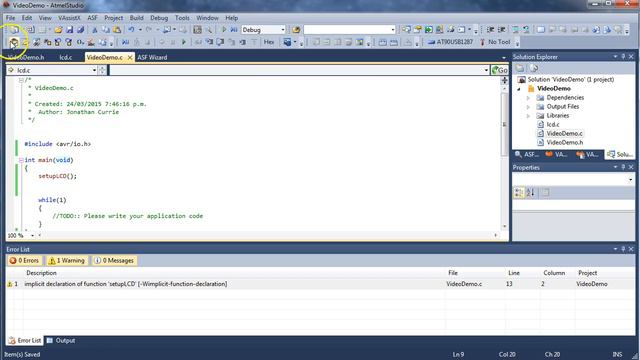Viewport: 640px width, 360px height.
Task: Click the Hex display toolbar button
Action: point(269,42)
